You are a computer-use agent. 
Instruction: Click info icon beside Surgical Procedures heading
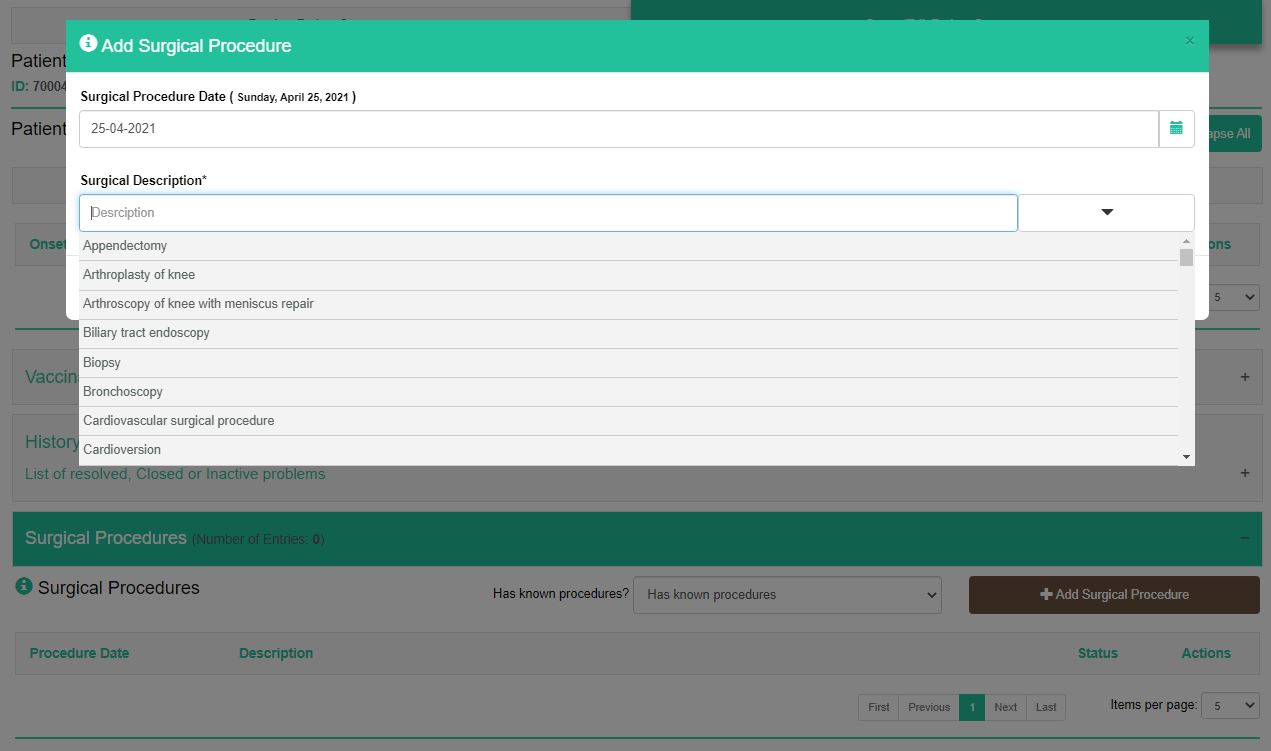(x=24, y=587)
